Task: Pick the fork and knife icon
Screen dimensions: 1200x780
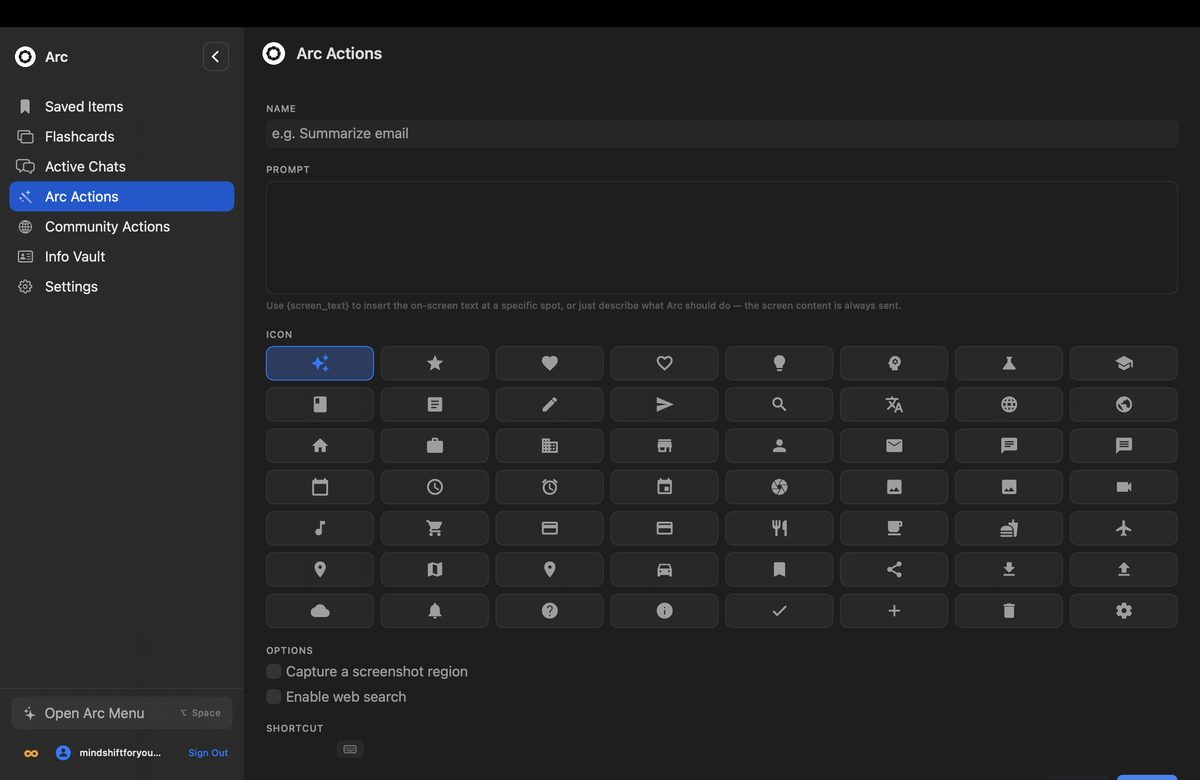Action: (x=779, y=528)
